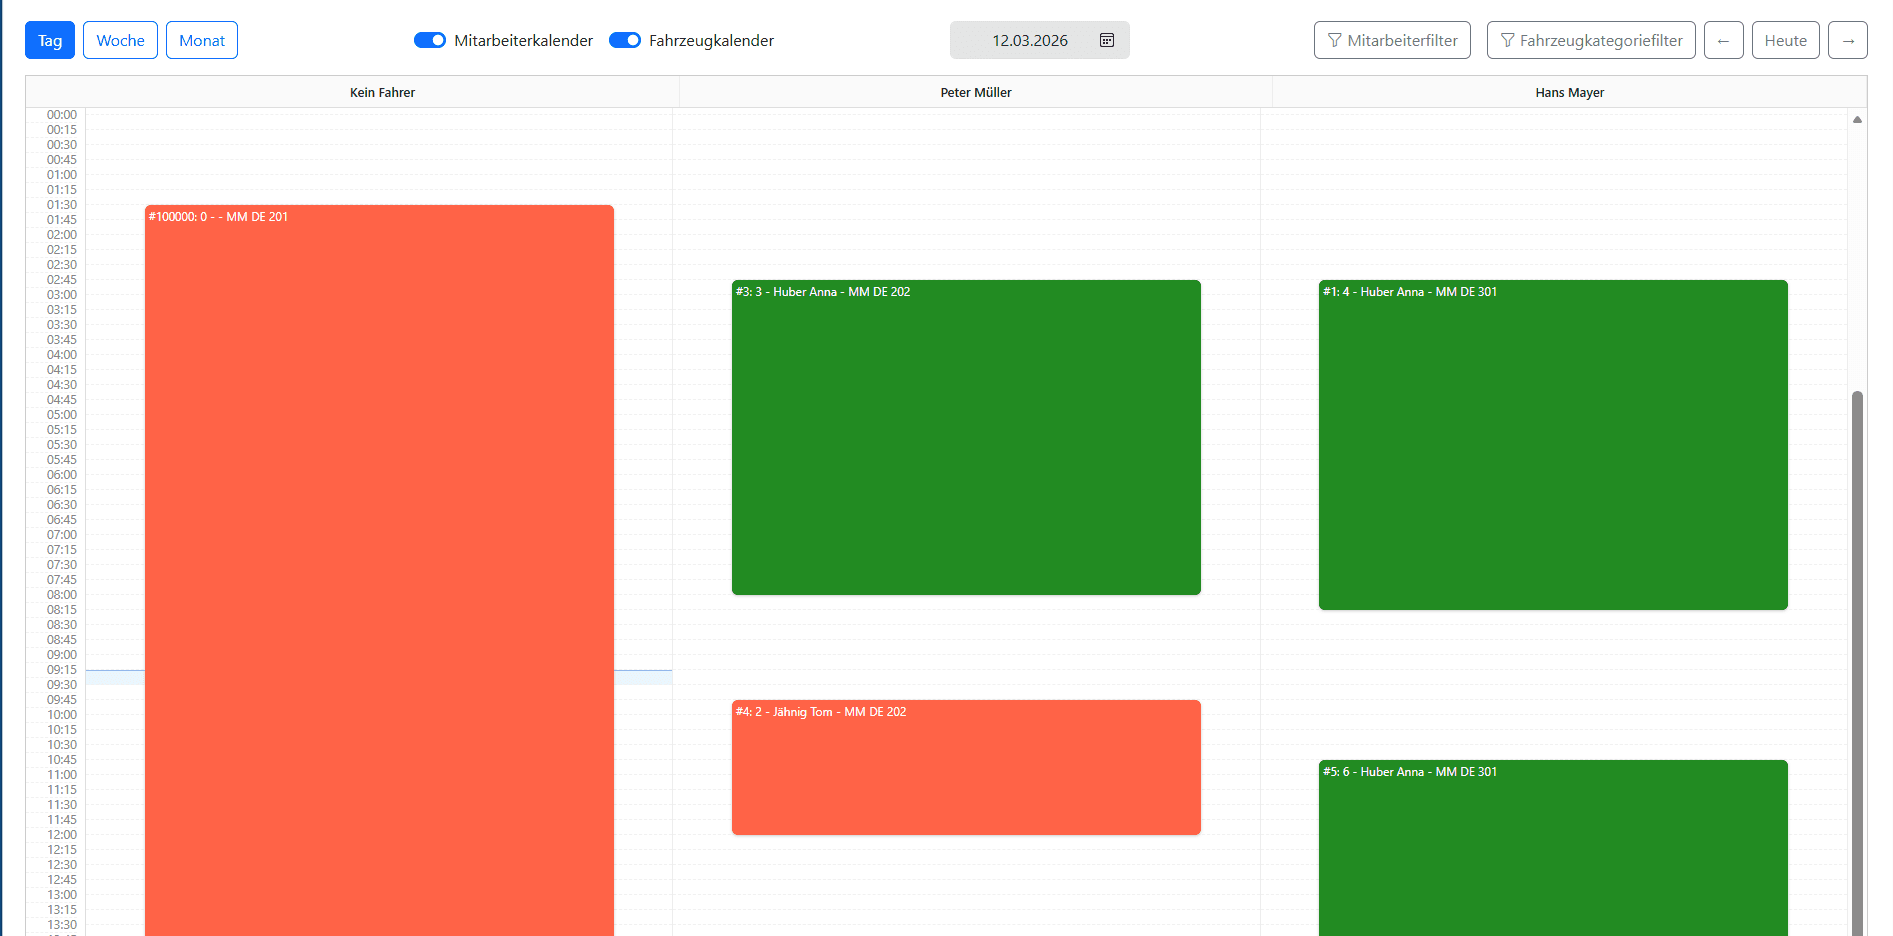
Task: Navigate to next day with right arrow
Action: (x=1848, y=40)
